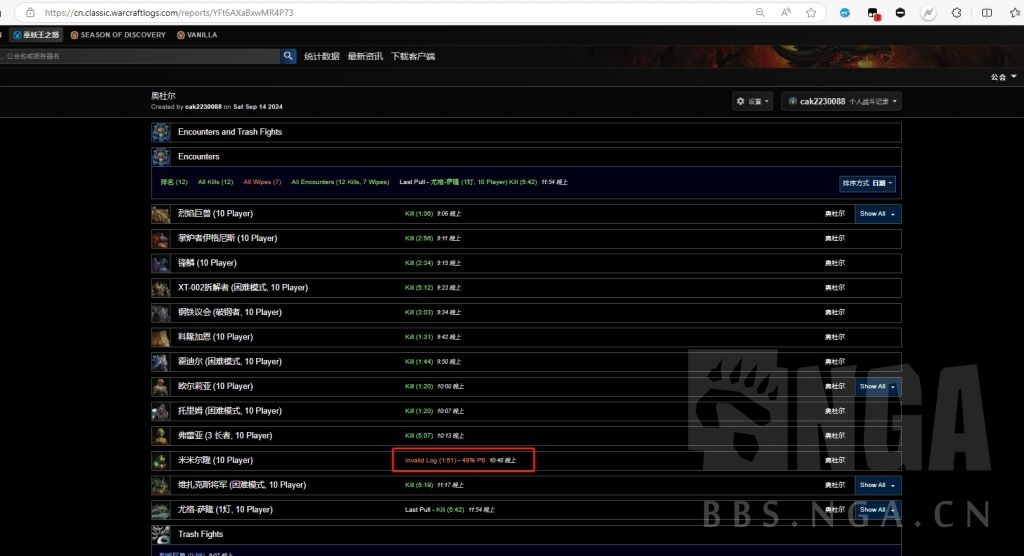The width and height of the screenshot is (1024, 556).
Task: Open the 最新资讯 menu item
Action: (365, 56)
